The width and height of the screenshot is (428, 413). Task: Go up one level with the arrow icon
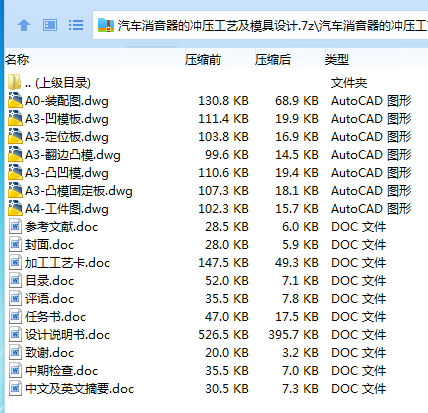(24, 25)
